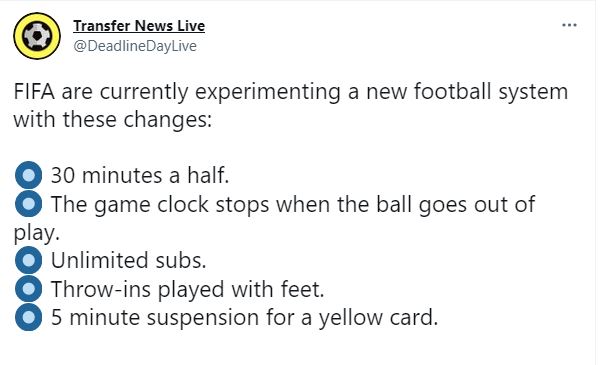Click the phrase "new football system"
The image size is (607, 365).
pyautogui.click(x=467, y=93)
